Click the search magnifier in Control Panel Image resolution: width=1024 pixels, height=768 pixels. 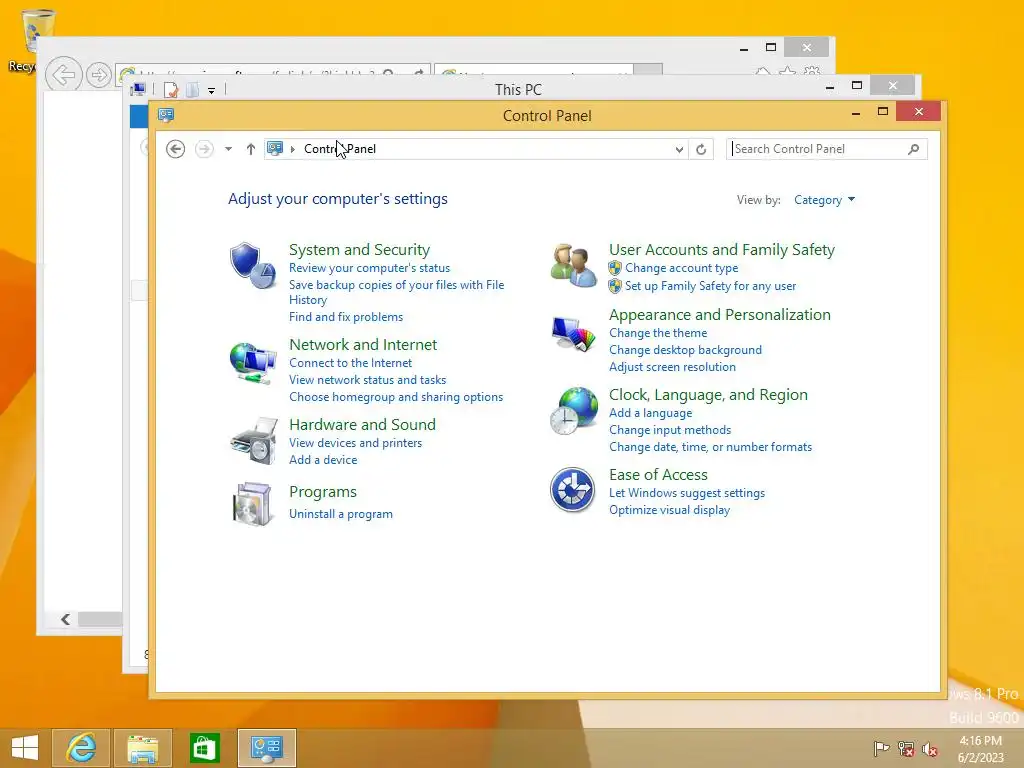(913, 150)
